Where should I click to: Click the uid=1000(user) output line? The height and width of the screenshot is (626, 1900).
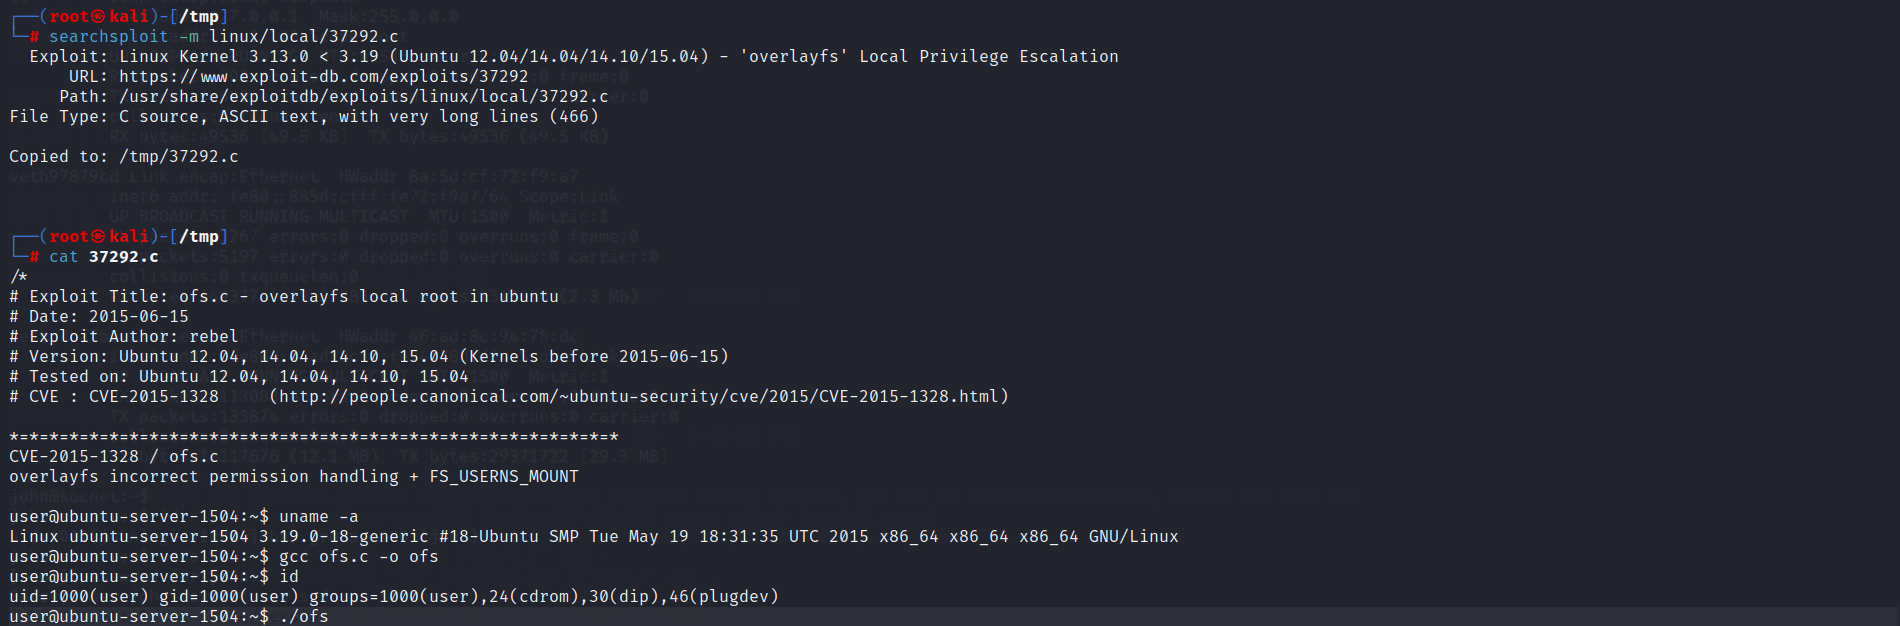click(x=394, y=596)
